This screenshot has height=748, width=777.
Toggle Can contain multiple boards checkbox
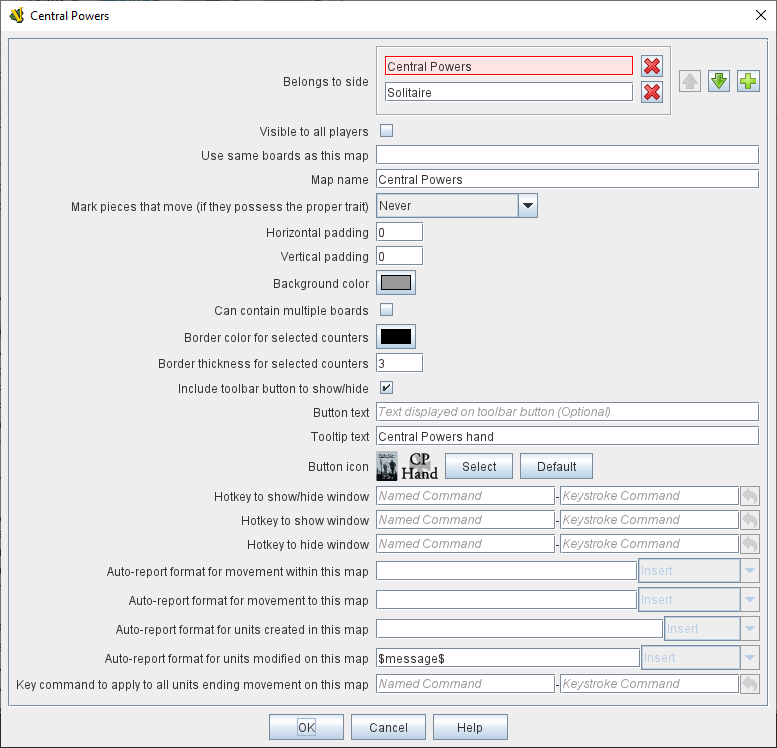point(386,310)
